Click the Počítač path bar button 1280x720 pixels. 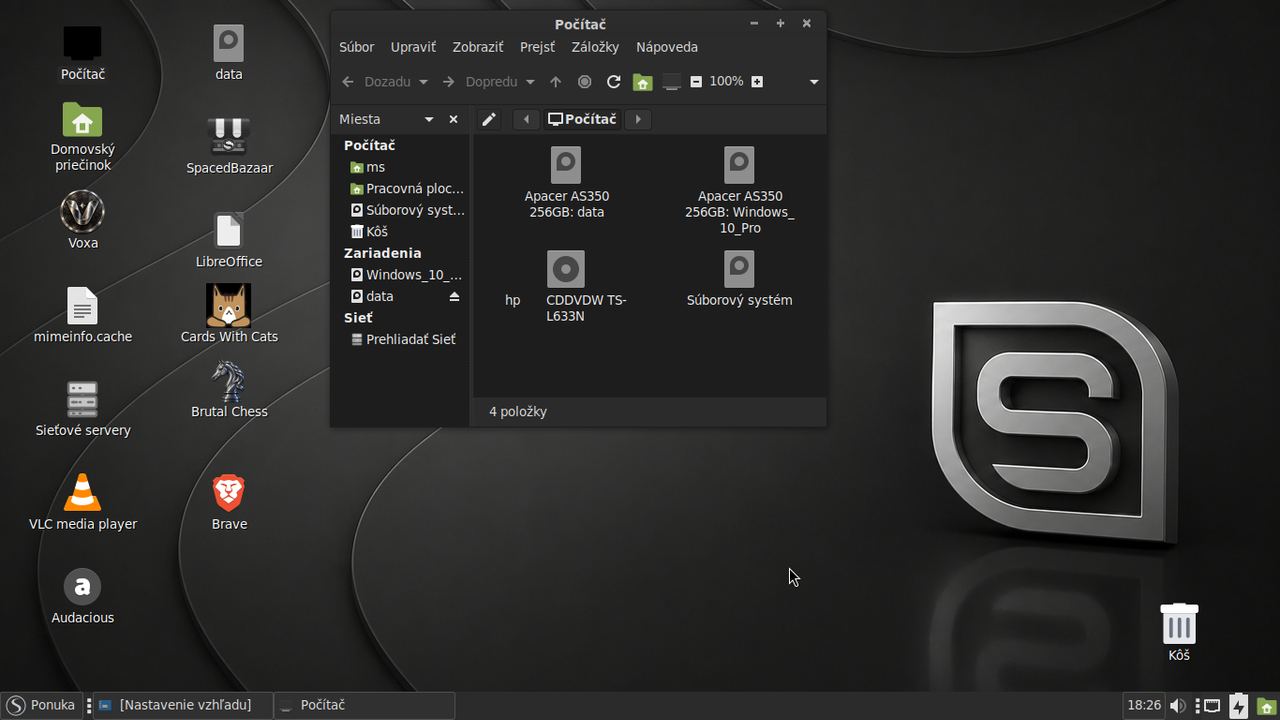[x=582, y=120]
